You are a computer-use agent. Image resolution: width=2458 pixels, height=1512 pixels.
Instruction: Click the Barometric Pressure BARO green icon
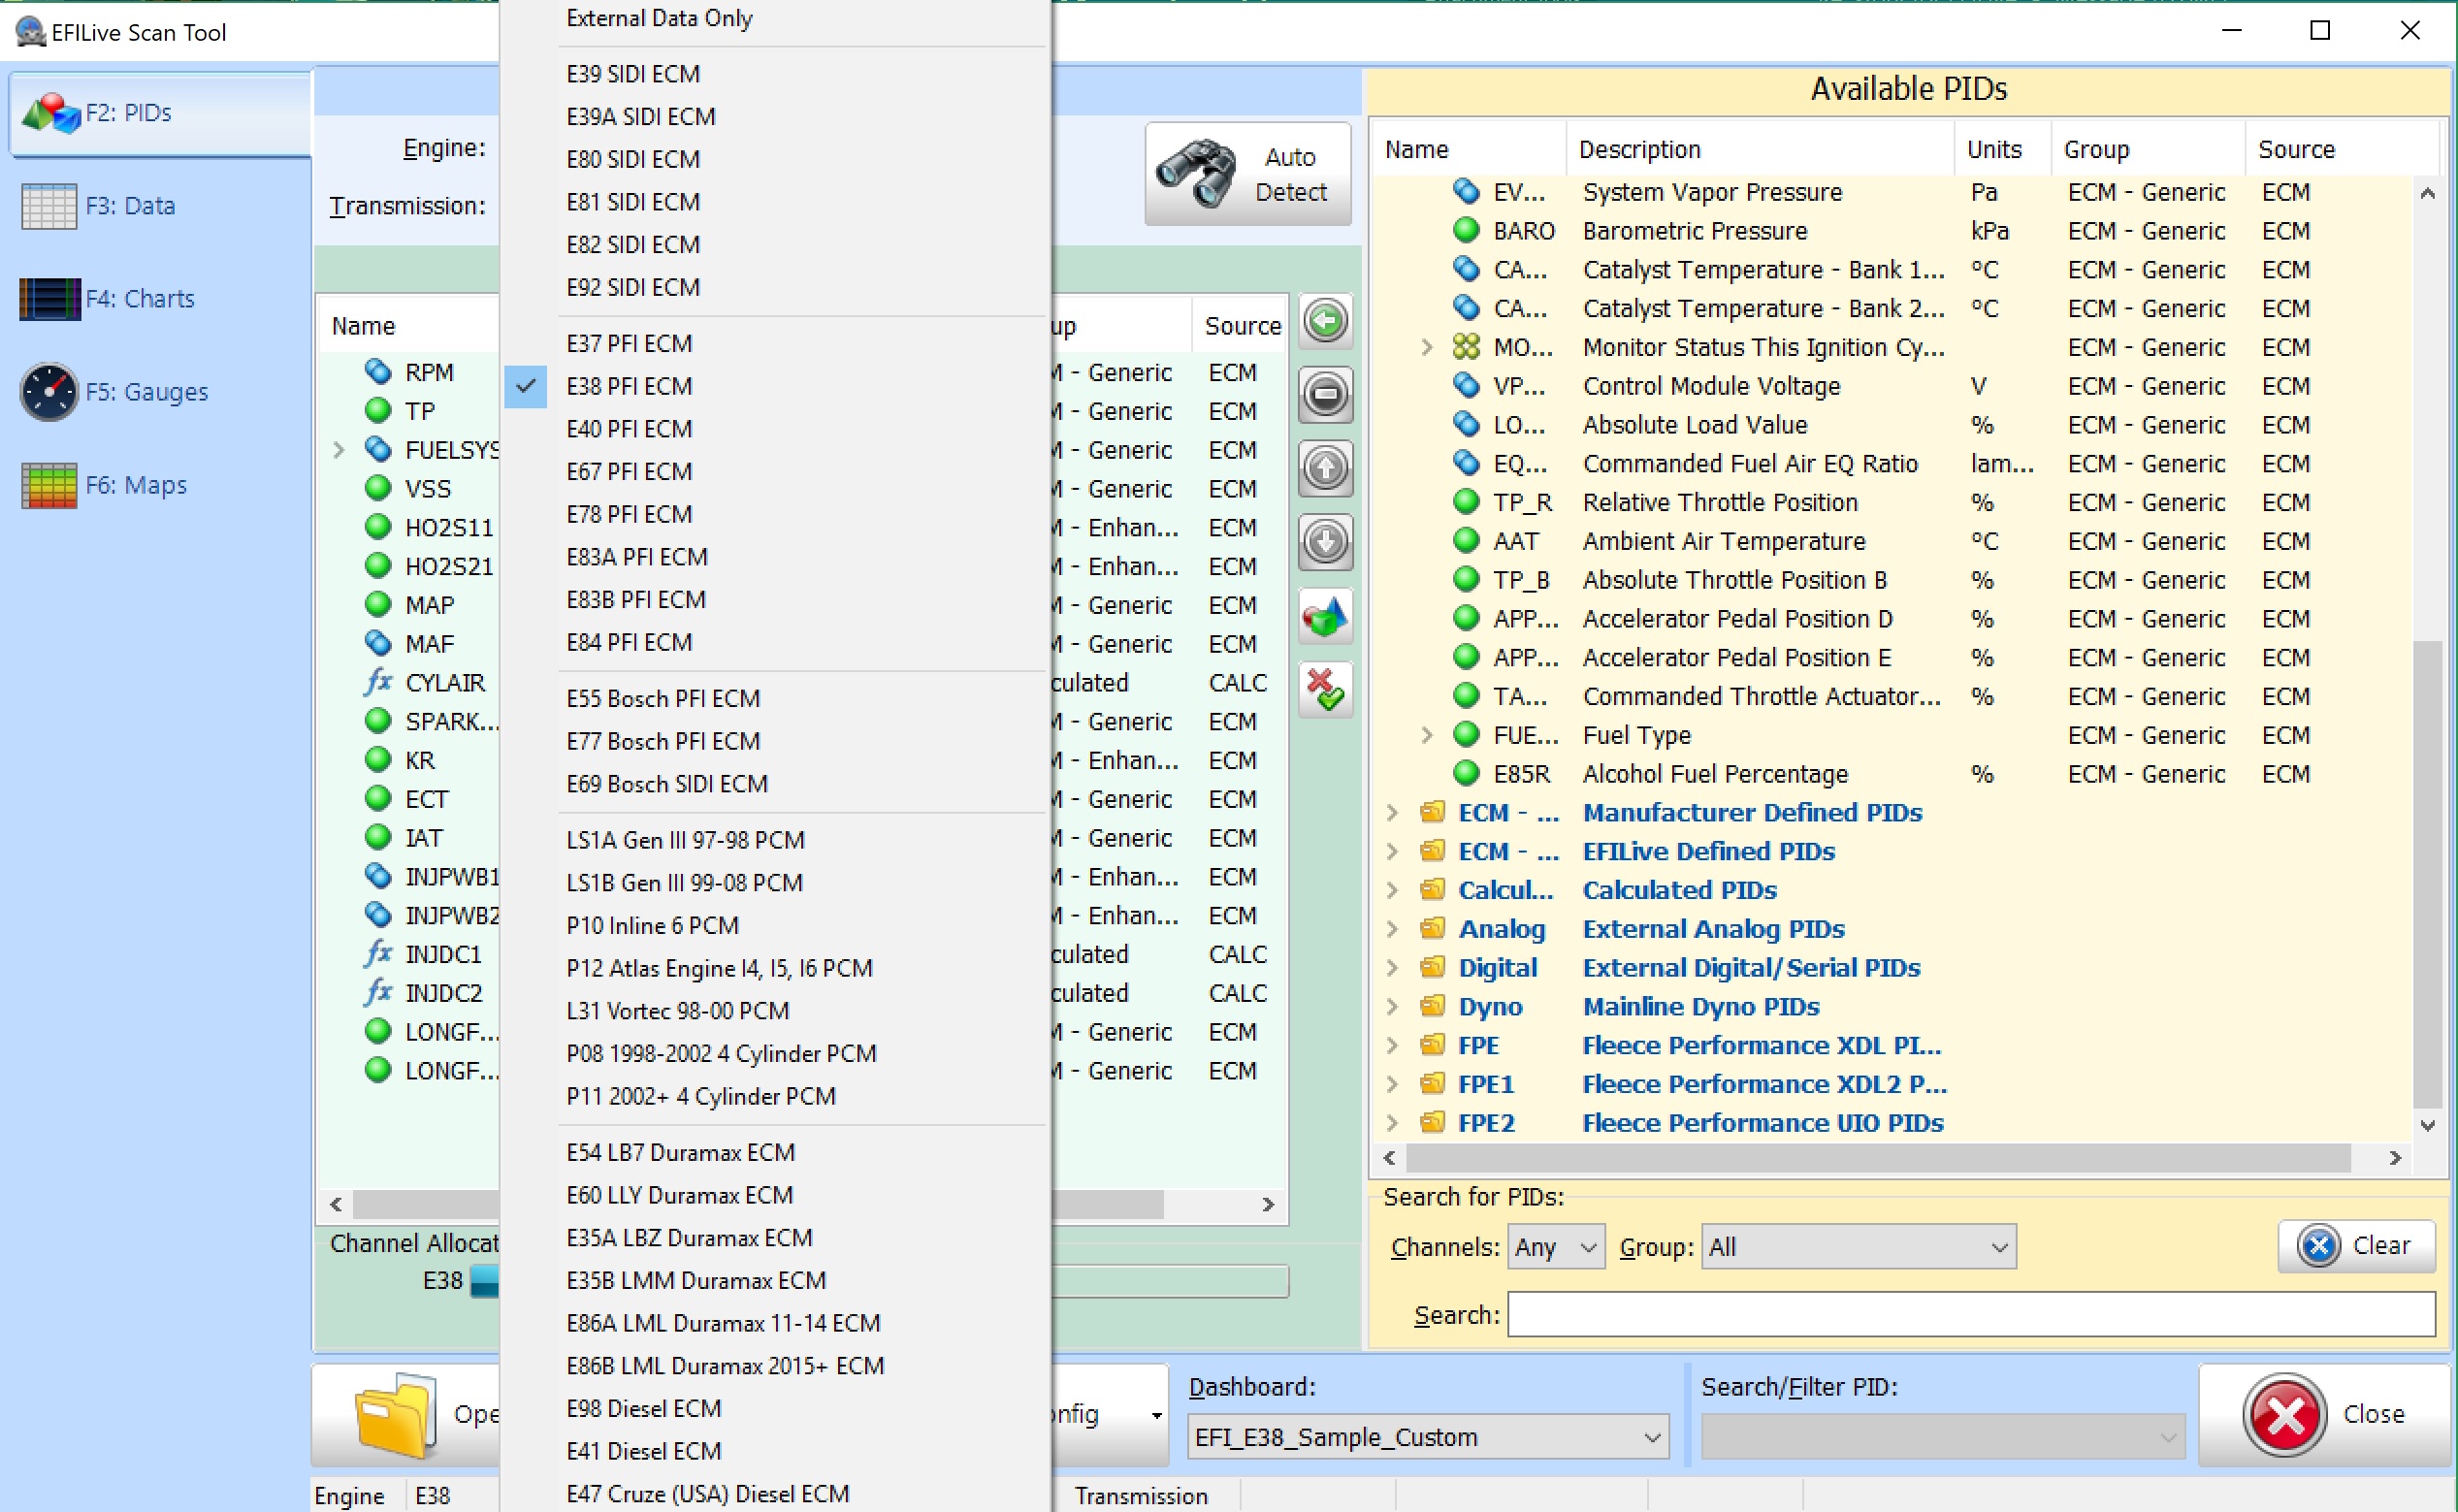[x=1466, y=231]
